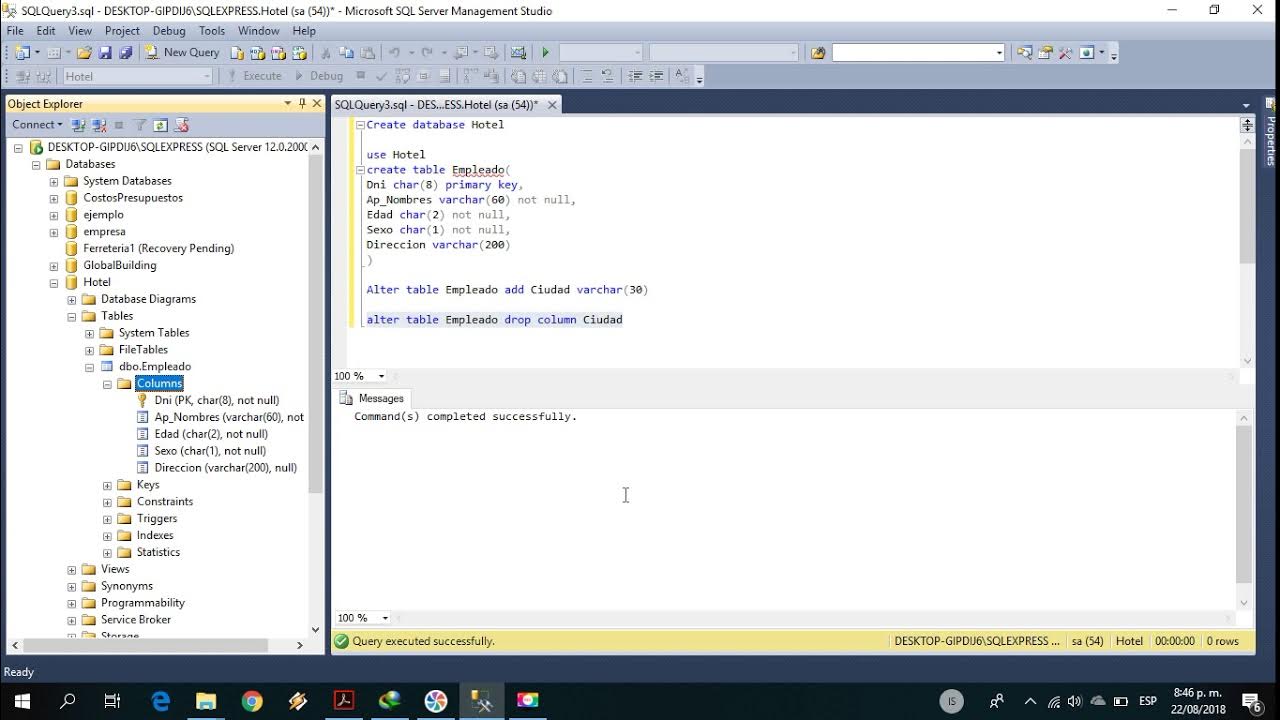The height and width of the screenshot is (720, 1280).
Task: Open the Tools menu
Action: (x=212, y=31)
